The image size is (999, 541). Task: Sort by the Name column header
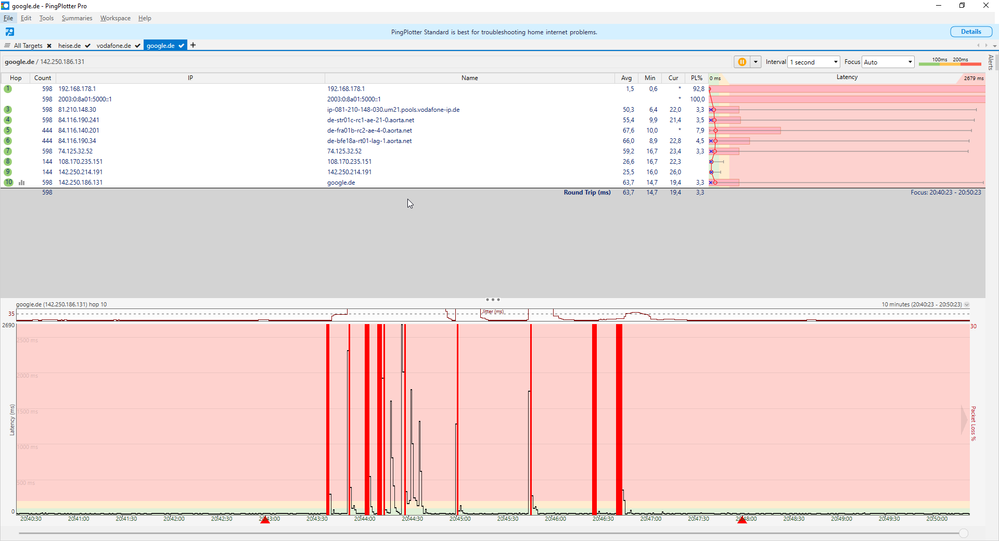tap(470, 78)
